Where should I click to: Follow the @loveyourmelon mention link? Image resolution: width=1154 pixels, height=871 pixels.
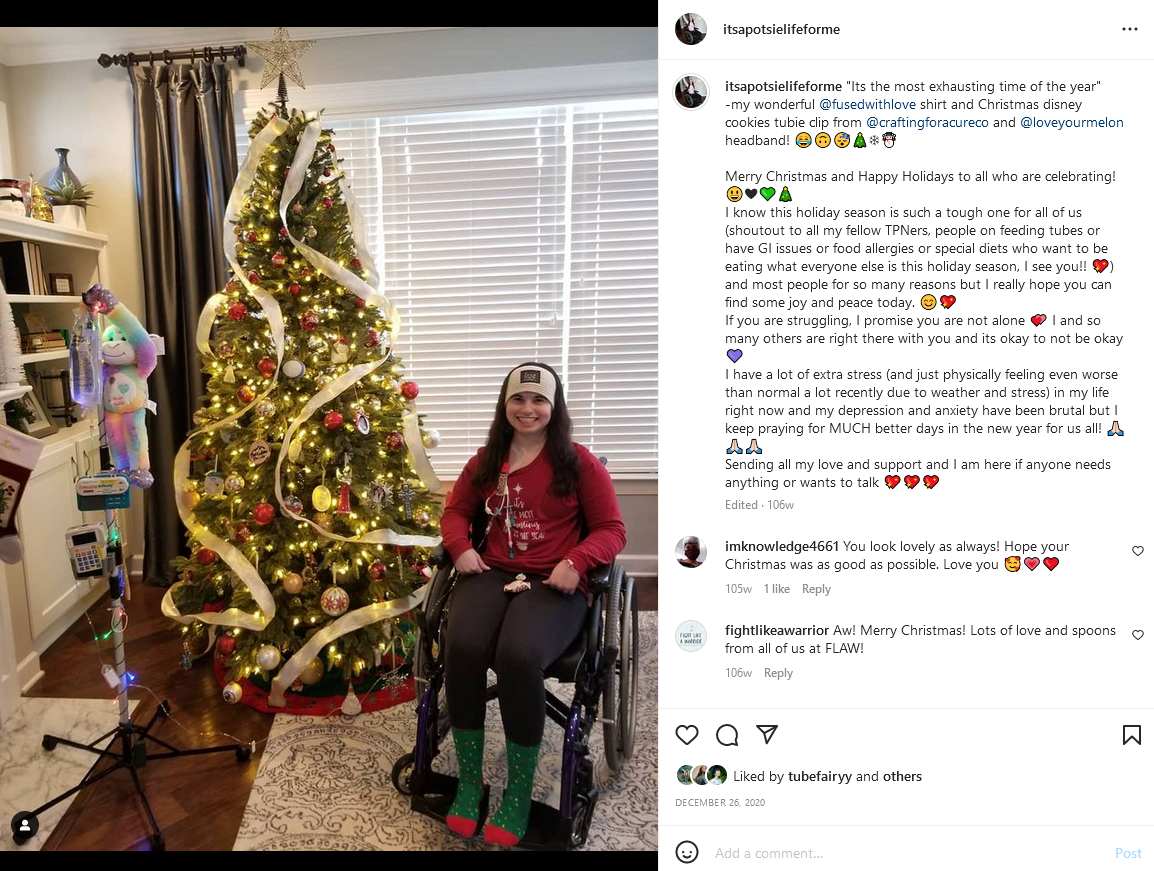click(x=1072, y=122)
